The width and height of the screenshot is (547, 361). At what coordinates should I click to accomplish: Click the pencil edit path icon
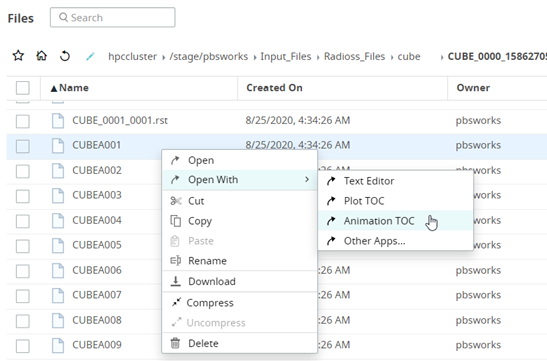[90, 56]
